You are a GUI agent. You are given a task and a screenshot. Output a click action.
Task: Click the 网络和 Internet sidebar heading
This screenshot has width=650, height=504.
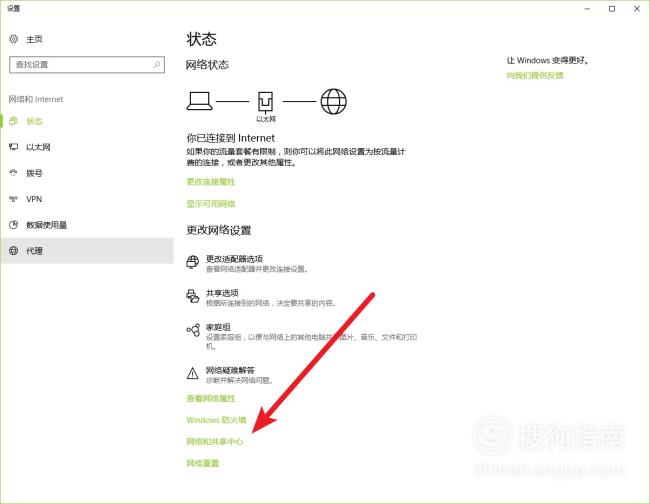(36, 99)
